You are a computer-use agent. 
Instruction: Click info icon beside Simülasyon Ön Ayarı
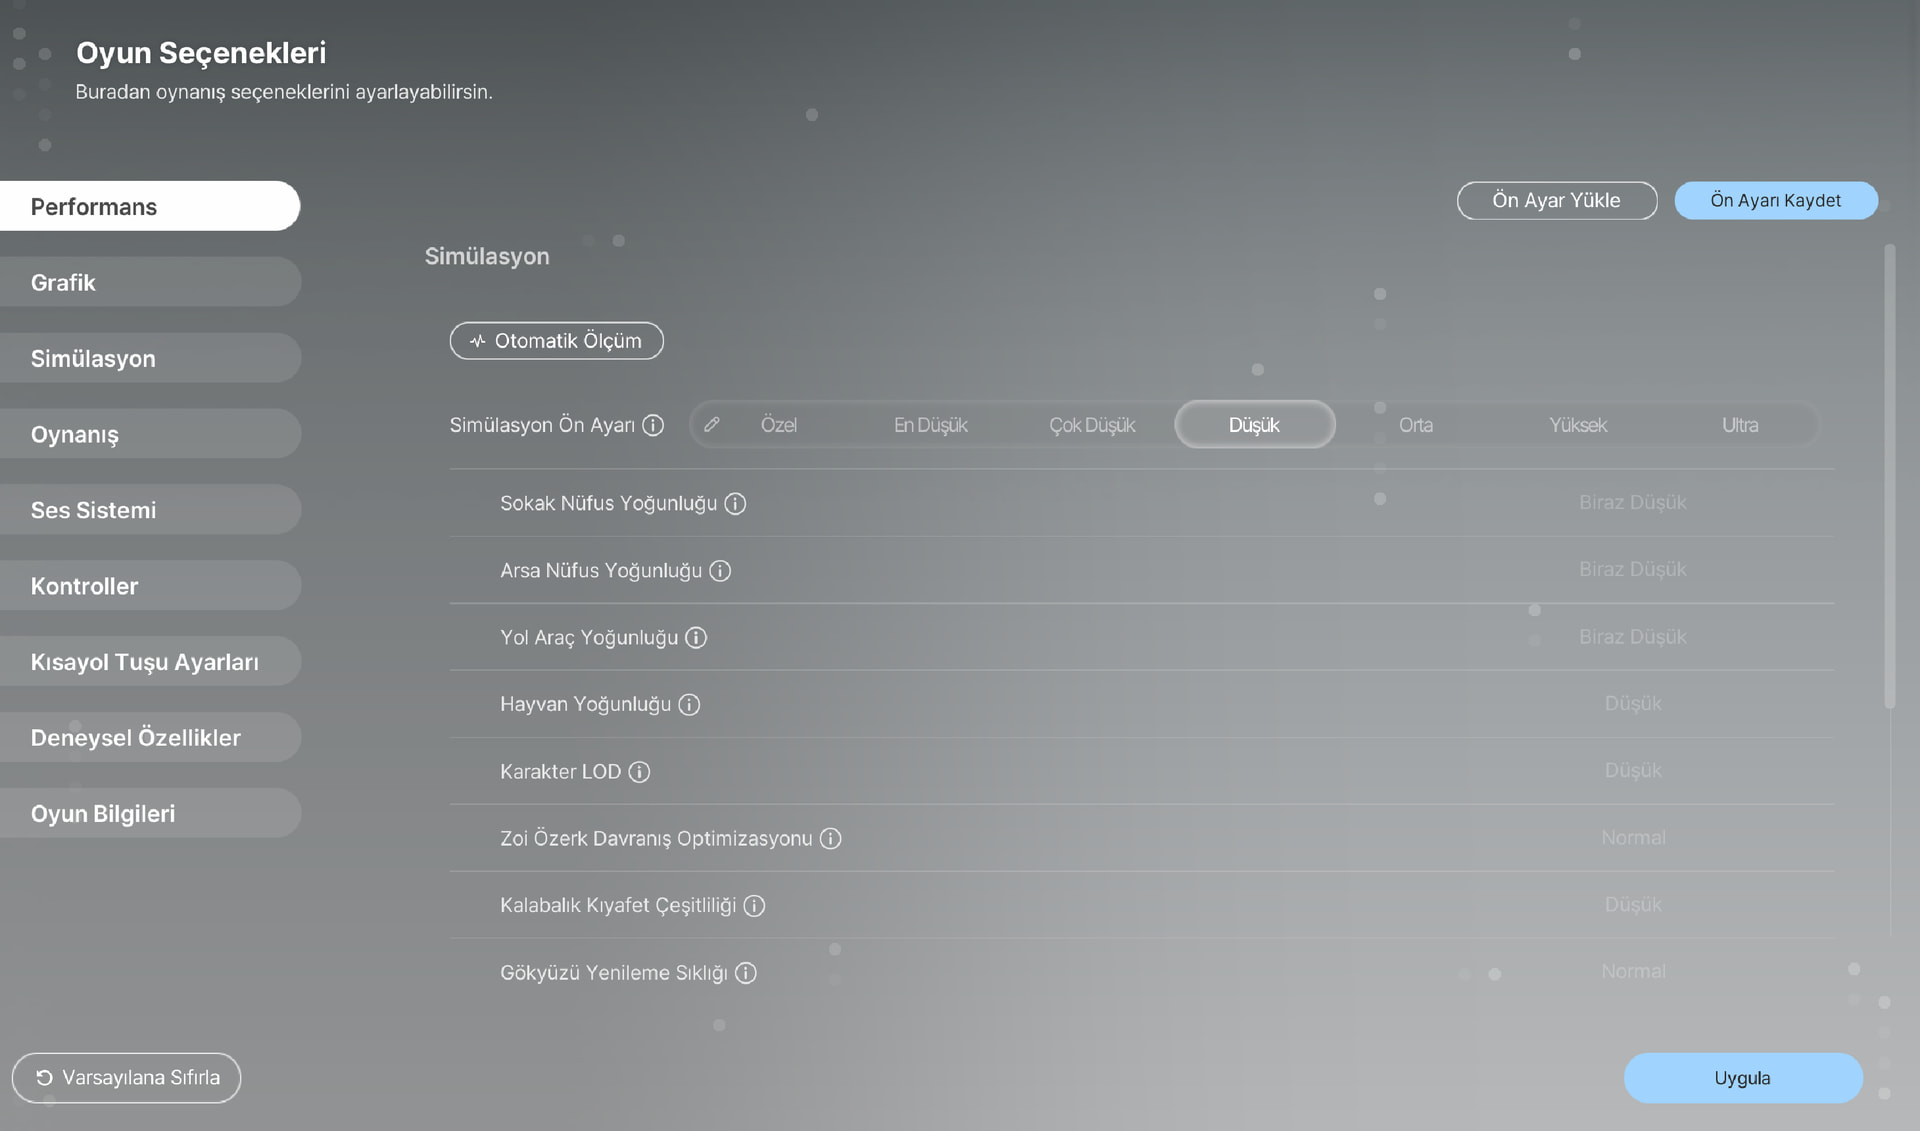[653, 425]
